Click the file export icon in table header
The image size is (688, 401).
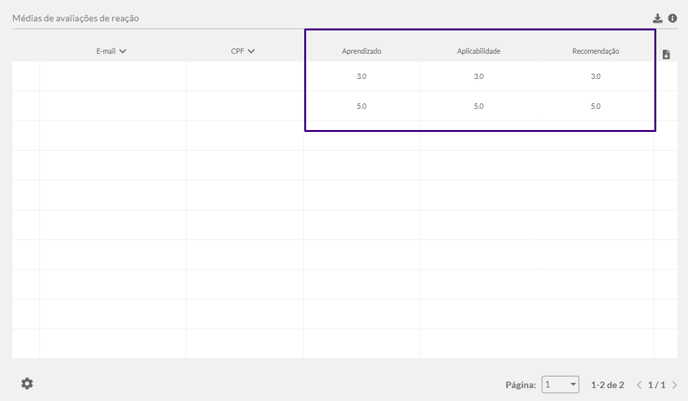(667, 55)
